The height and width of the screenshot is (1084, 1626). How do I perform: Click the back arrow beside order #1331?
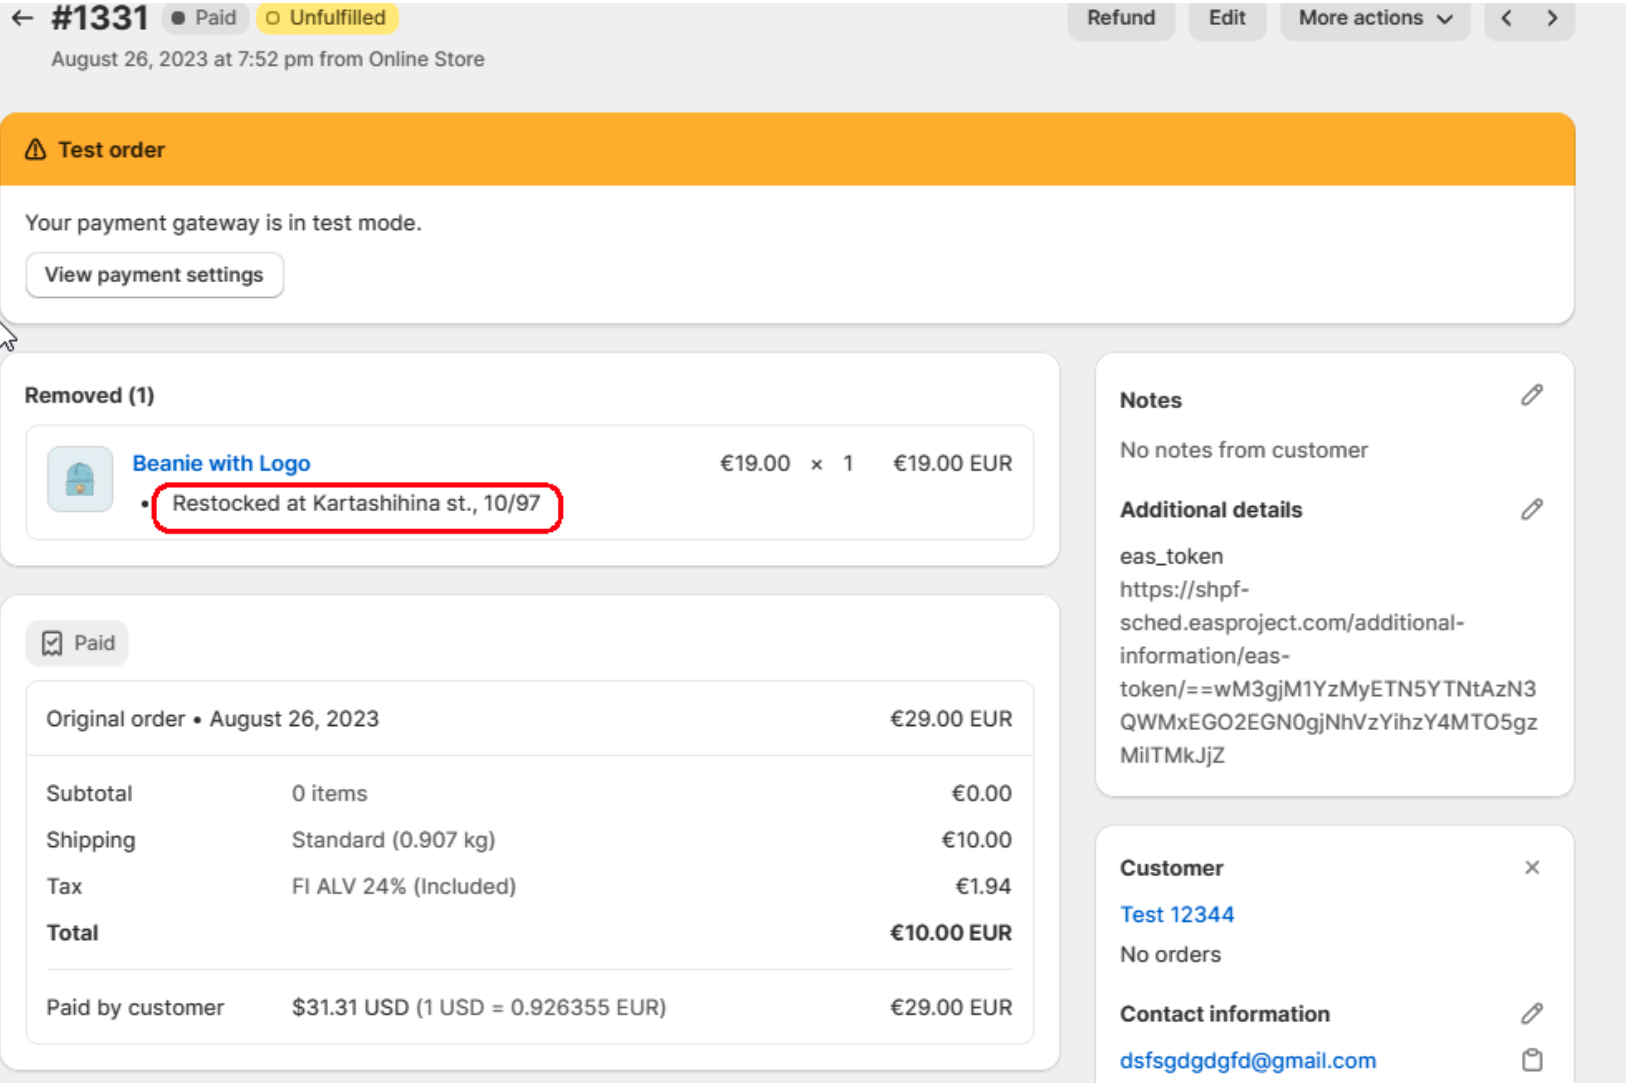22,18
